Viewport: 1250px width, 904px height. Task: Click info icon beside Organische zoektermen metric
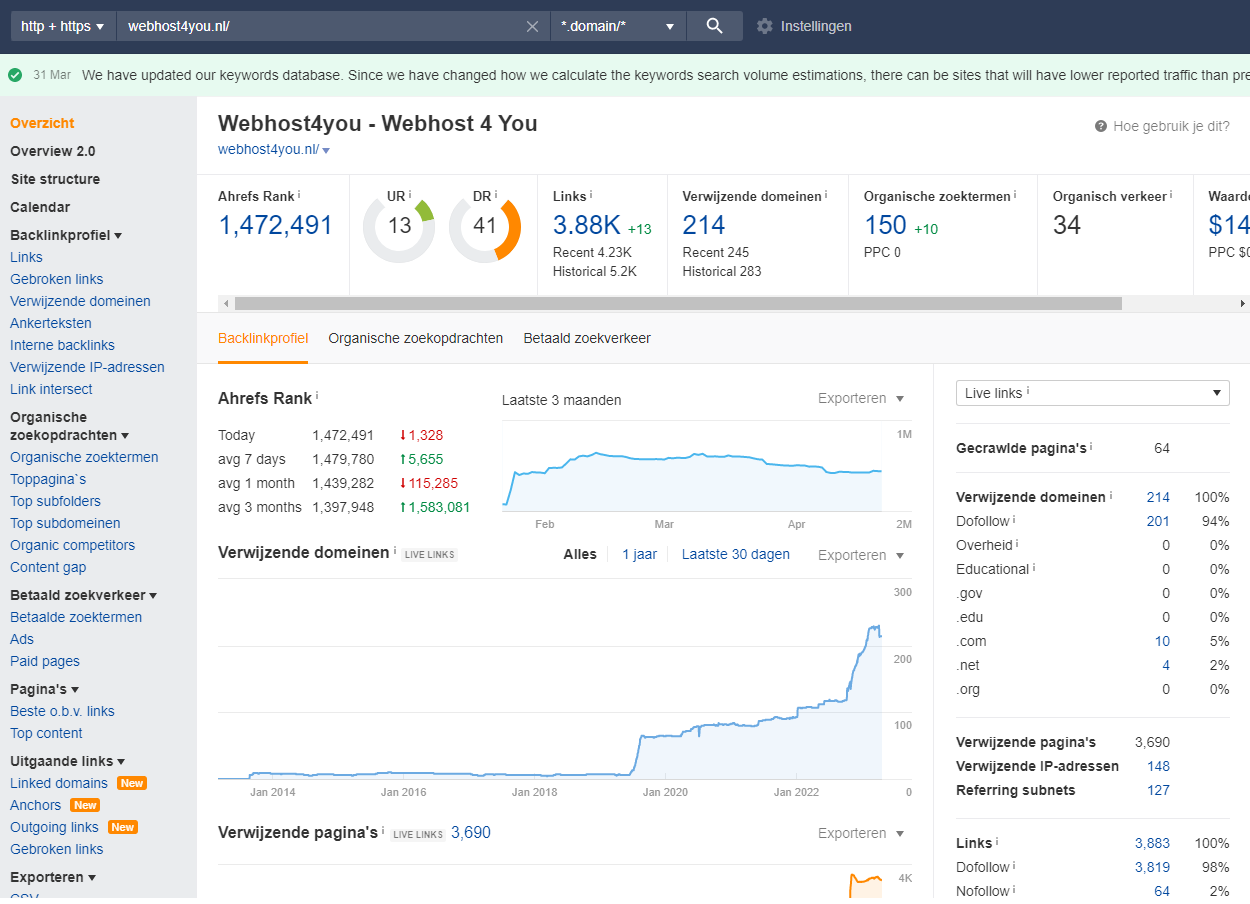click(1015, 194)
